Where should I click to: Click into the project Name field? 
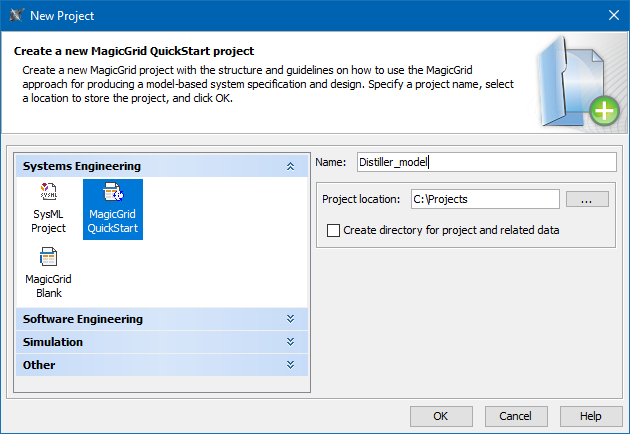[485, 162]
